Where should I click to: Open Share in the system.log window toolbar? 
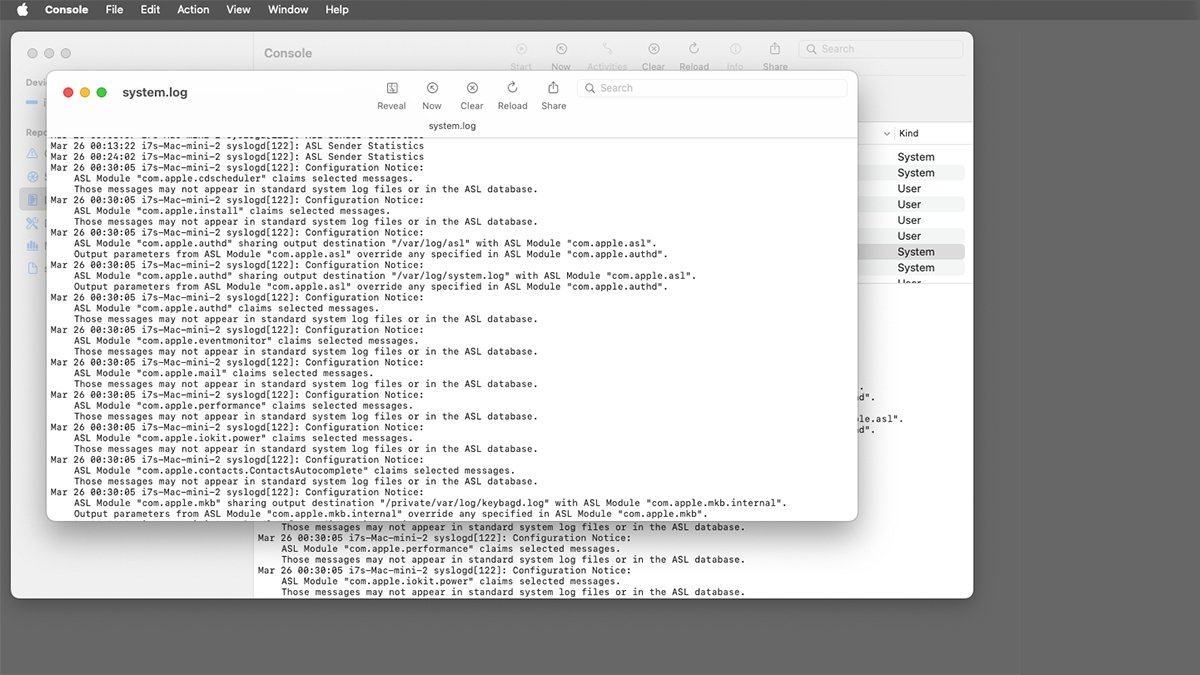pyautogui.click(x=554, y=88)
